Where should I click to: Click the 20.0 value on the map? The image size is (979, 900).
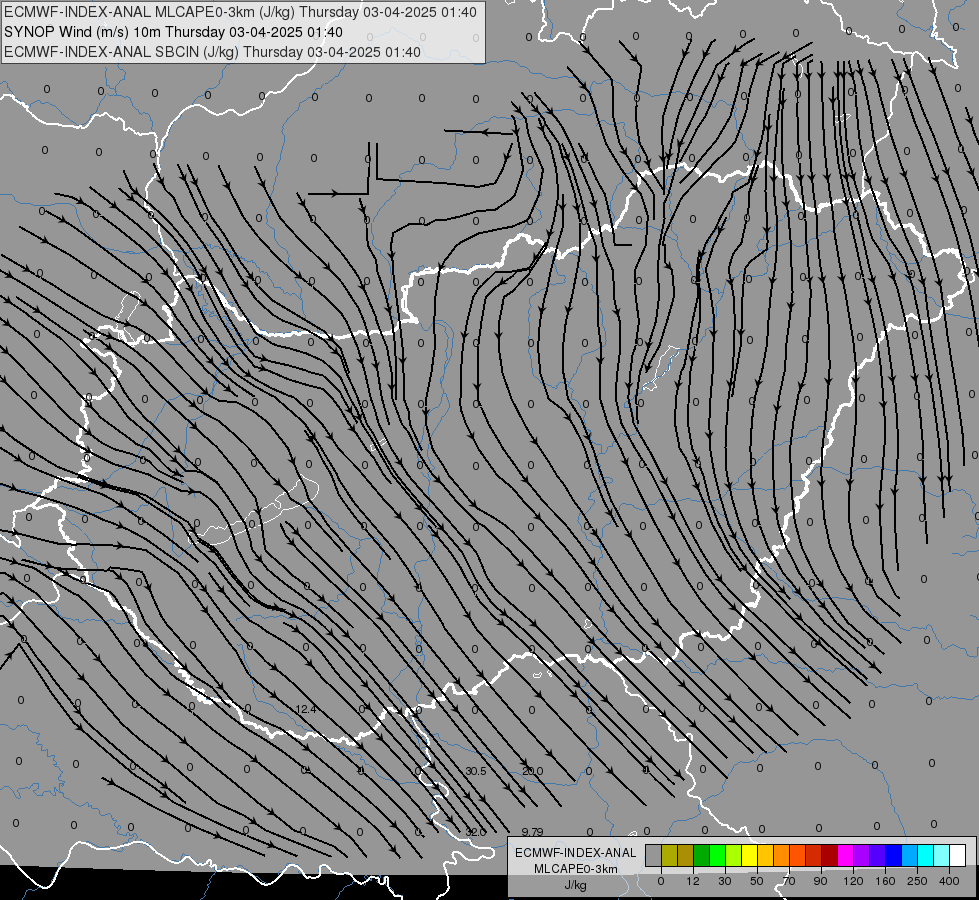pyautogui.click(x=533, y=771)
